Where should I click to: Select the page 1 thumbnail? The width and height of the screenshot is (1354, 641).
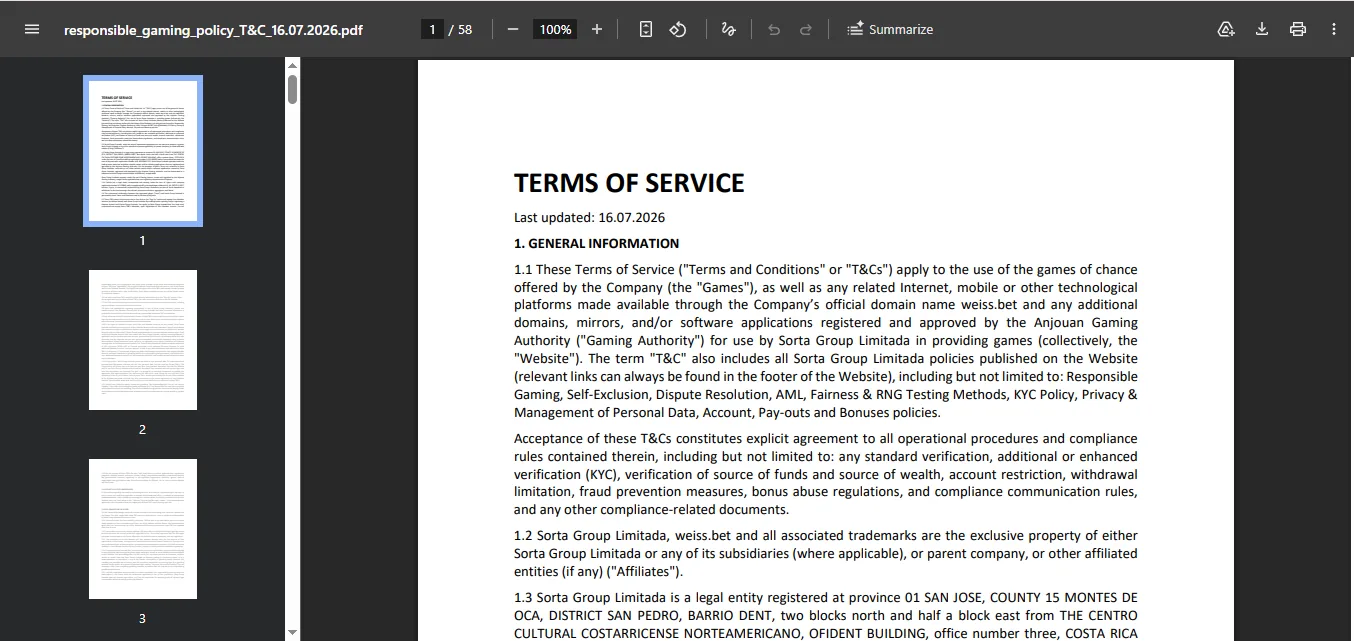pyautogui.click(x=143, y=151)
